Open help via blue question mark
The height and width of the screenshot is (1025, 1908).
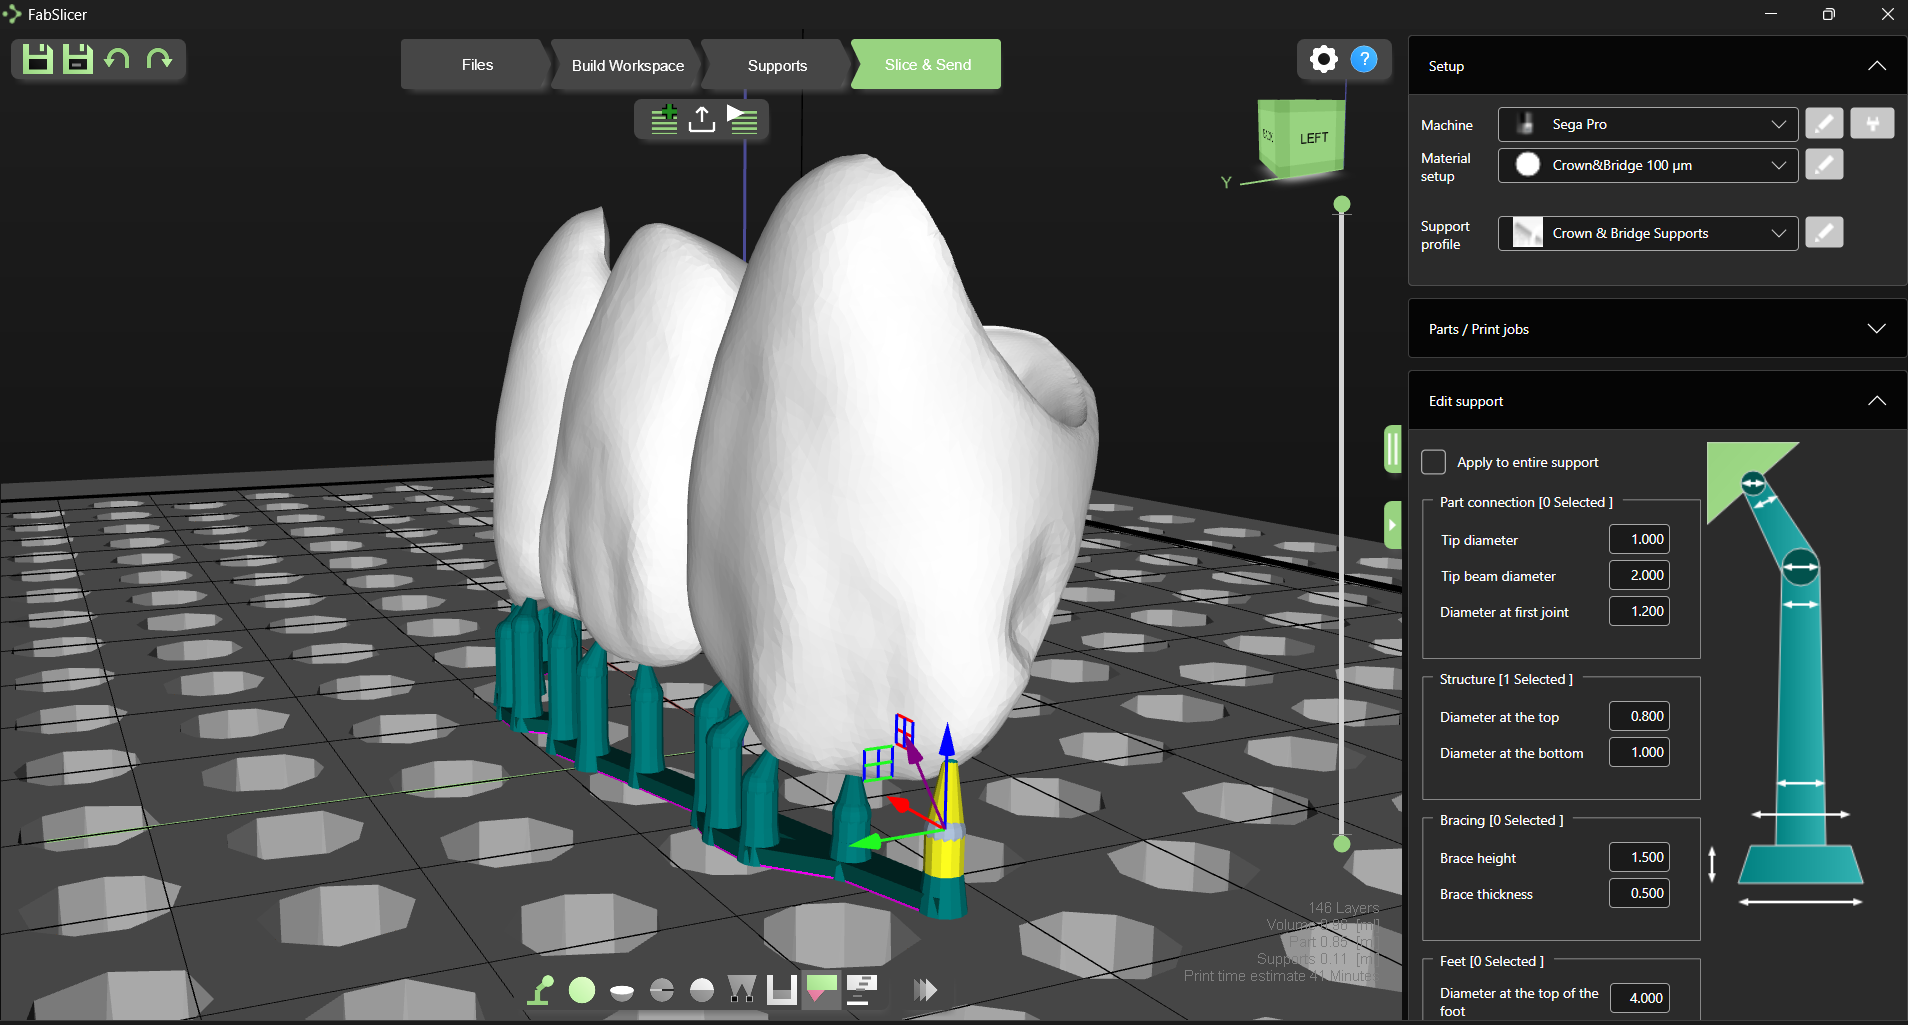click(1364, 59)
